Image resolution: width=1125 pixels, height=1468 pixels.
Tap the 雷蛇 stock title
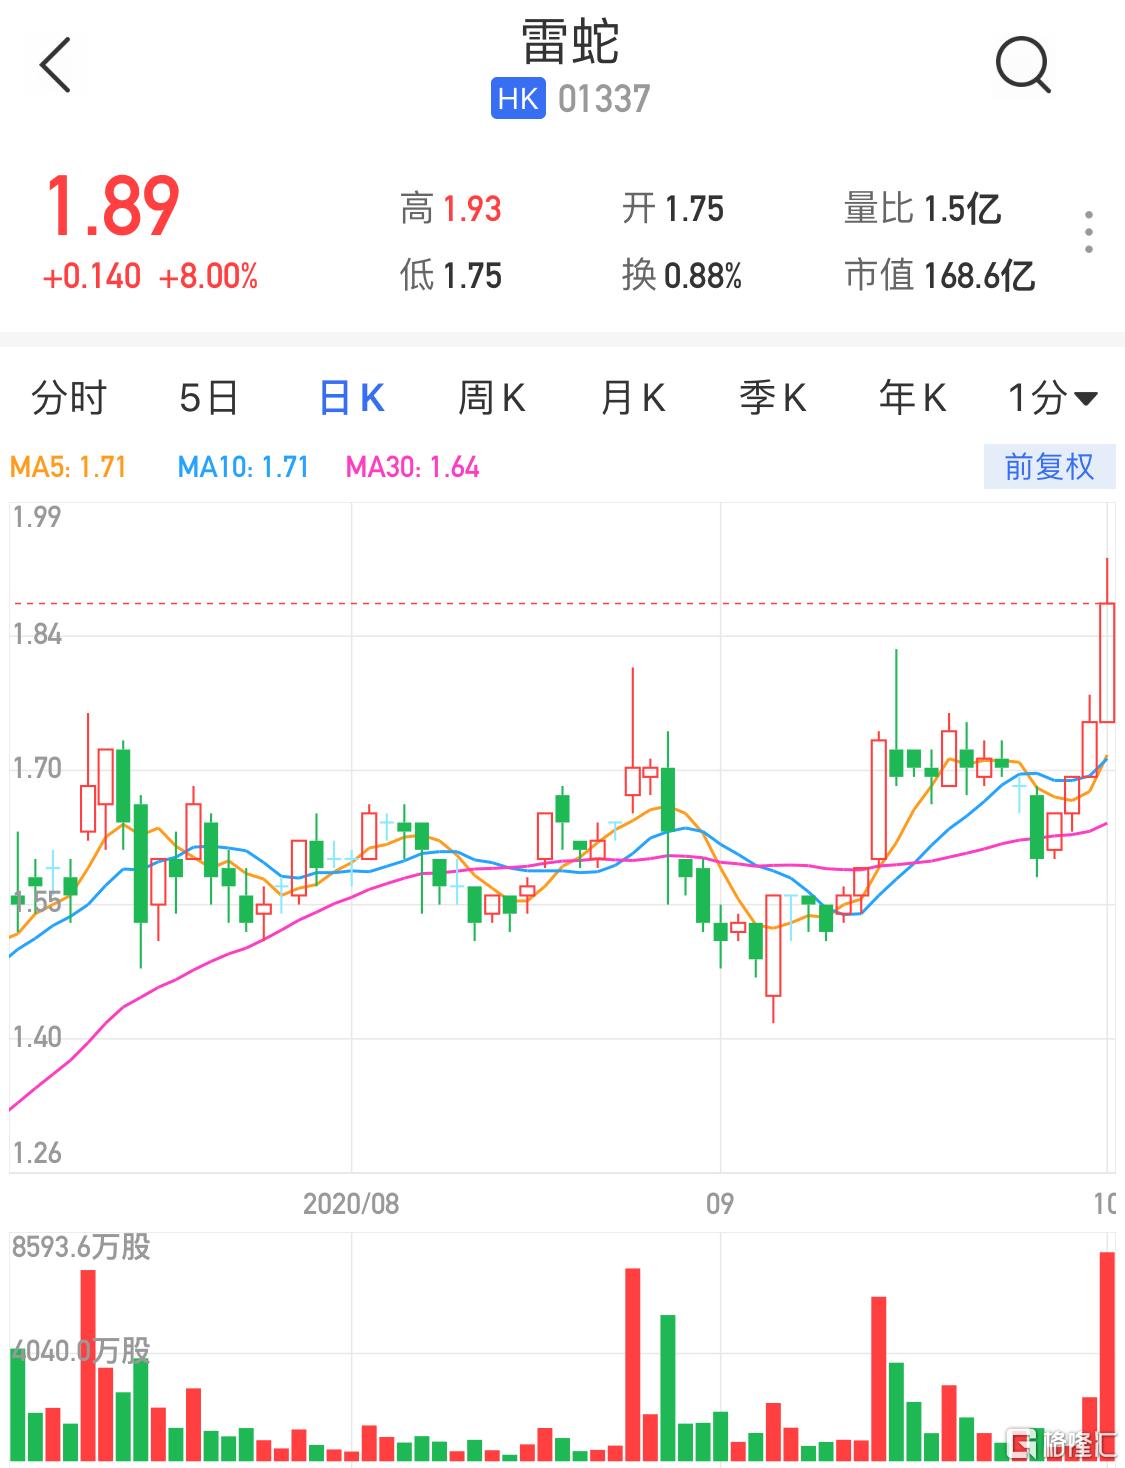570,43
